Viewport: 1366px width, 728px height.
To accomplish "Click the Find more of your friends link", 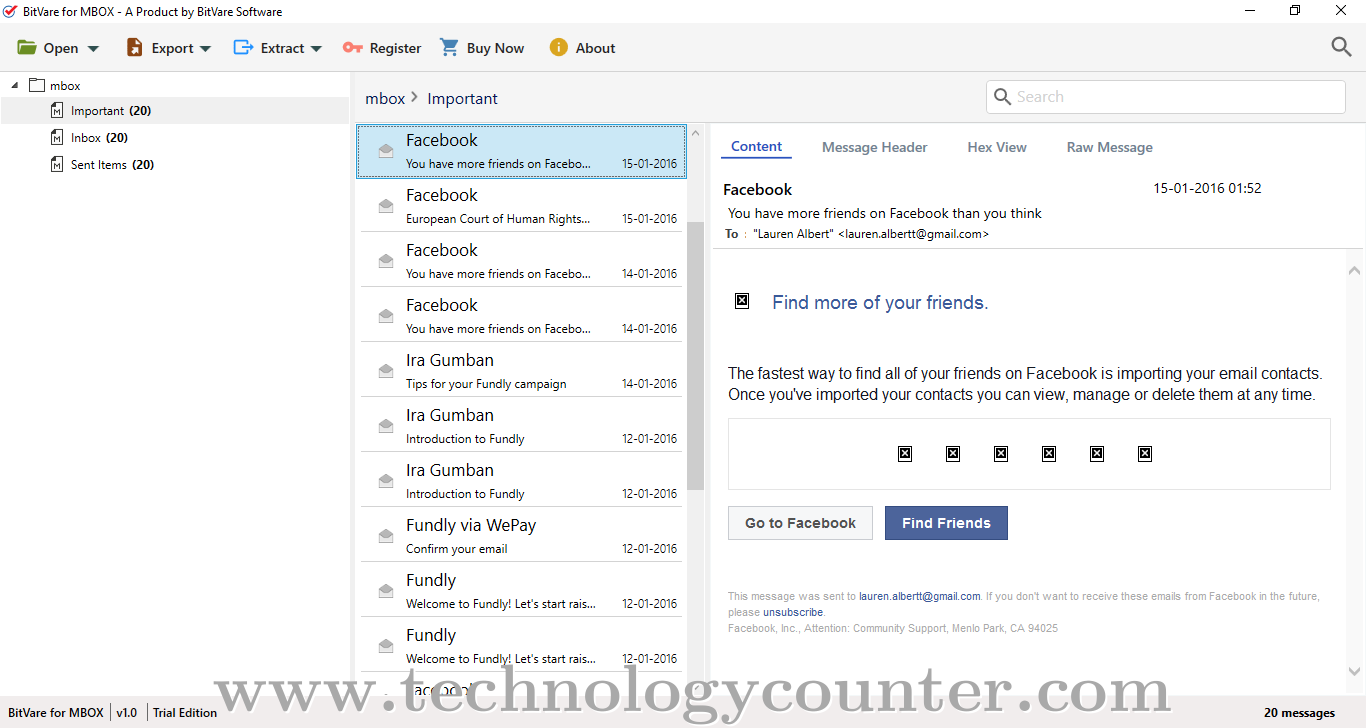I will click(x=880, y=302).
